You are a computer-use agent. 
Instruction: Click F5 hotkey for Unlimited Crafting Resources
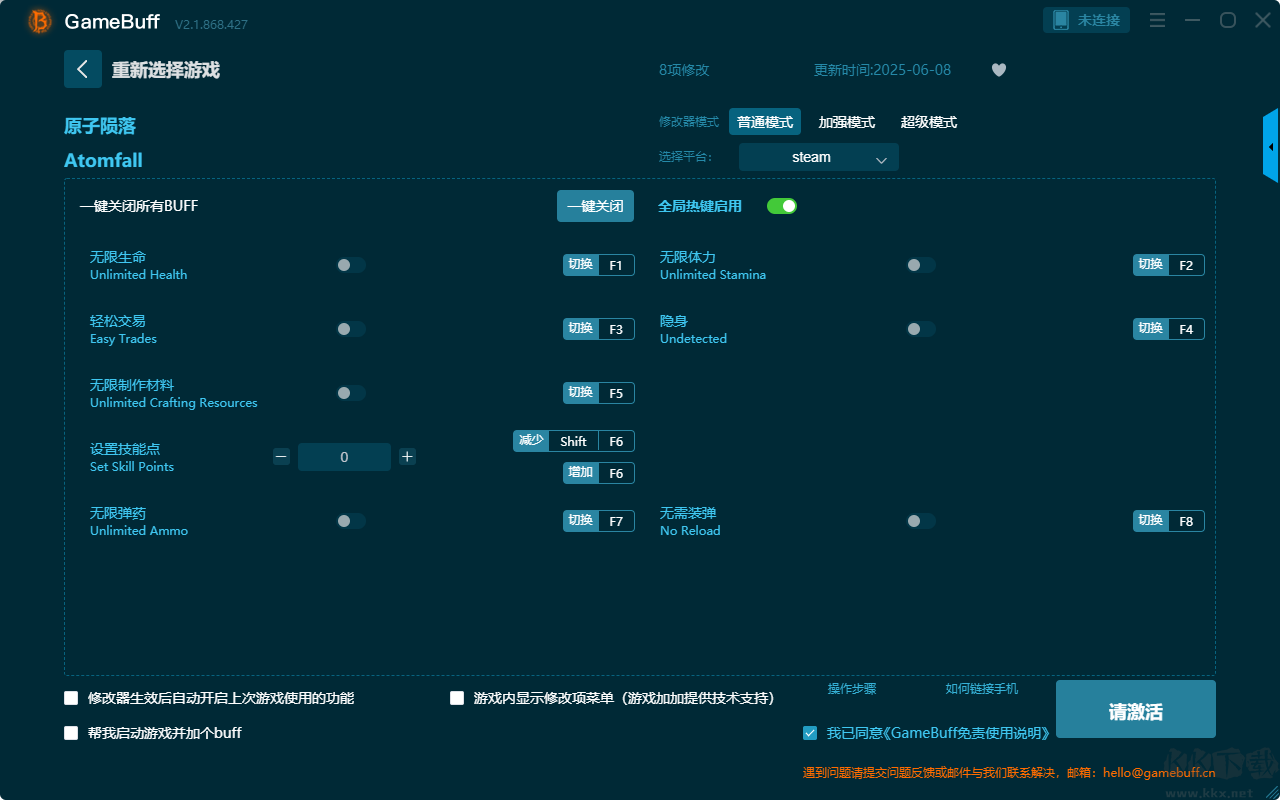click(599, 393)
